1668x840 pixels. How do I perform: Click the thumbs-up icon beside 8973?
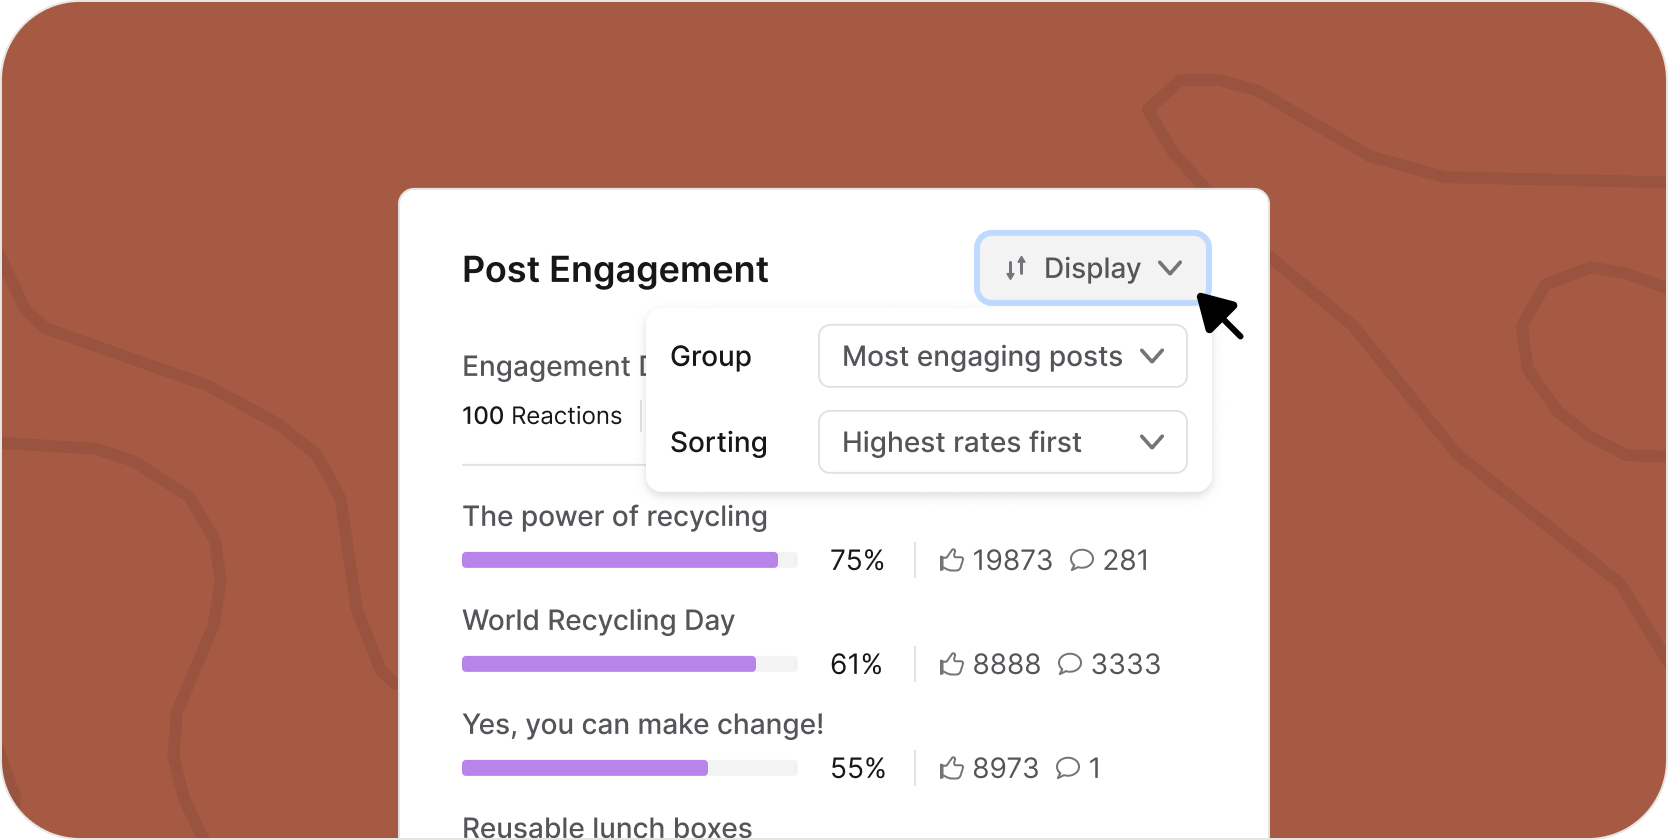coord(952,768)
